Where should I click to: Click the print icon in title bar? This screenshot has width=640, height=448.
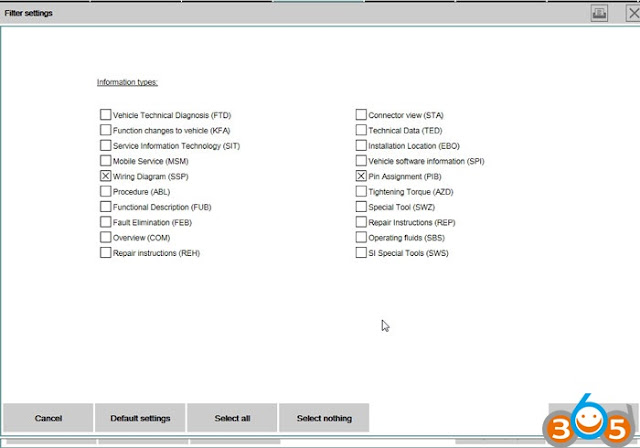click(599, 13)
